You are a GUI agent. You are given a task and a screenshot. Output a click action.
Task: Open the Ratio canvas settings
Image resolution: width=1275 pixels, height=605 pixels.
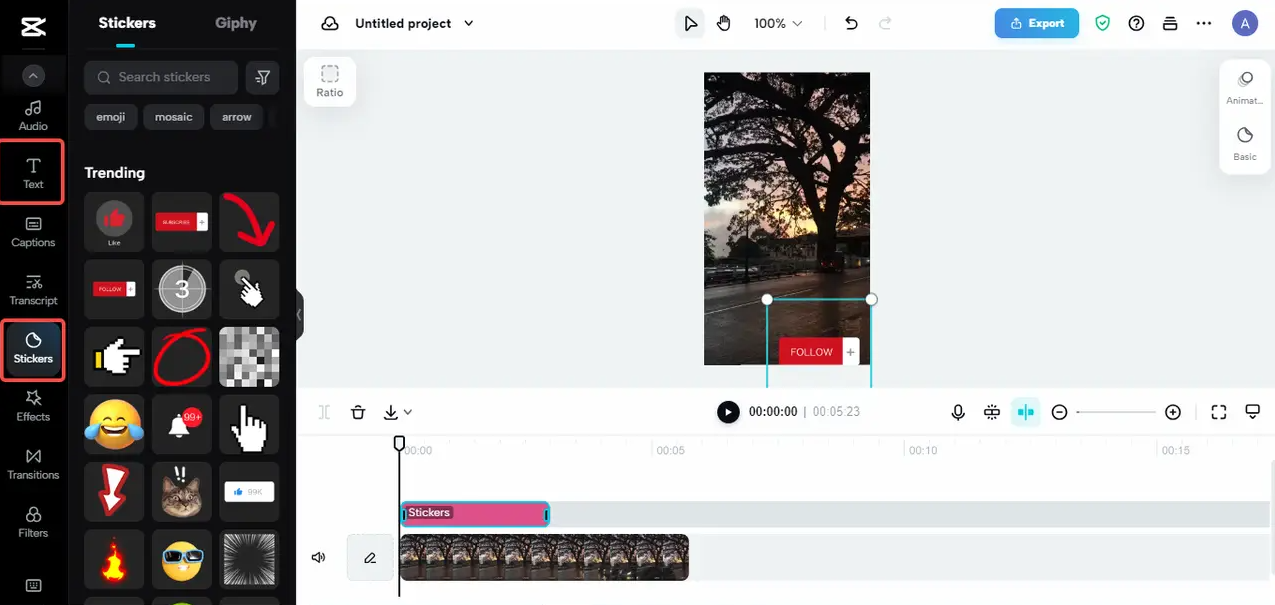point(330,81)
